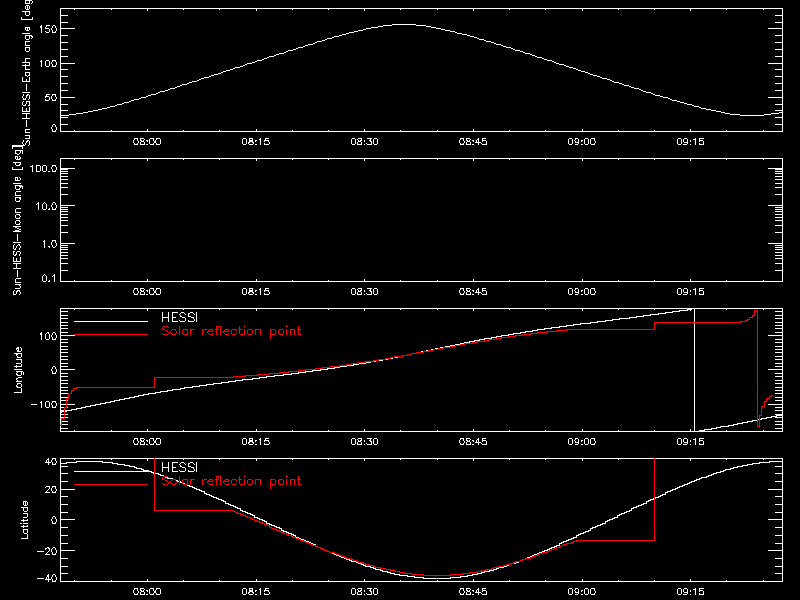The width and height of the screenshot is (800, 600).
Task: Click the 40 tick on the Latitude axis
Action: point(51,462)
